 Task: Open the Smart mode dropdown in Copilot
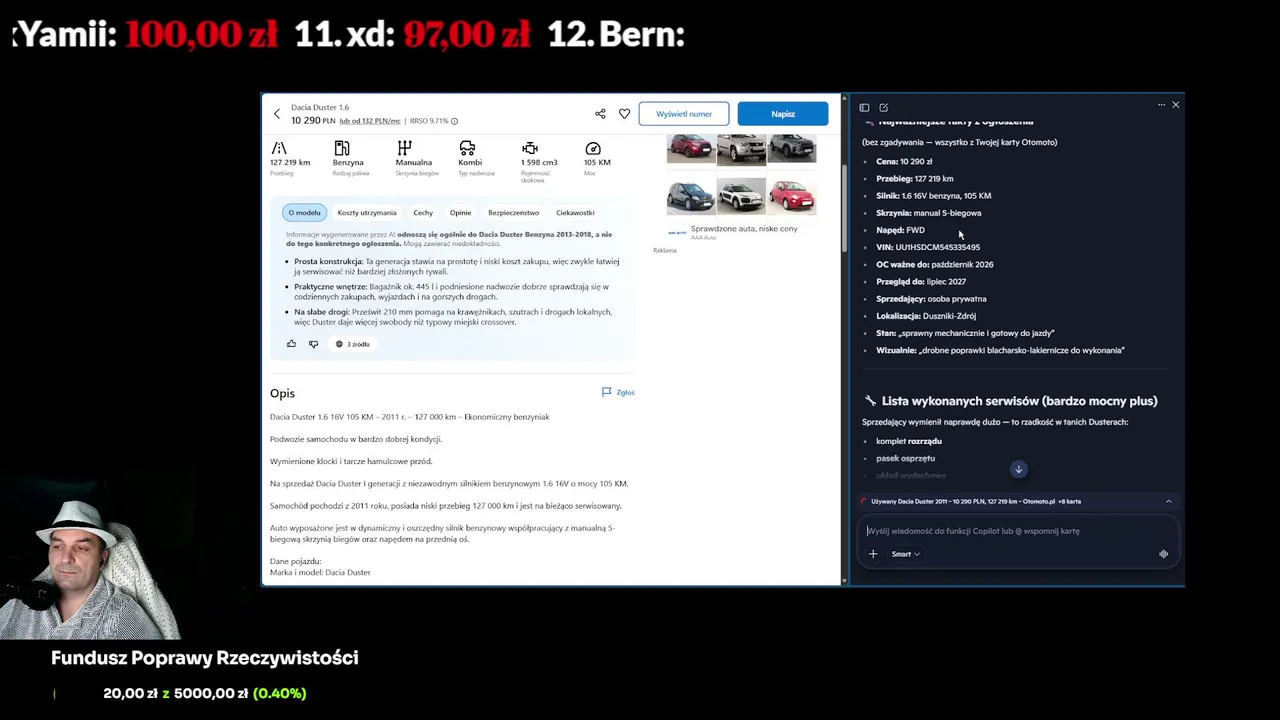point(905,554)
